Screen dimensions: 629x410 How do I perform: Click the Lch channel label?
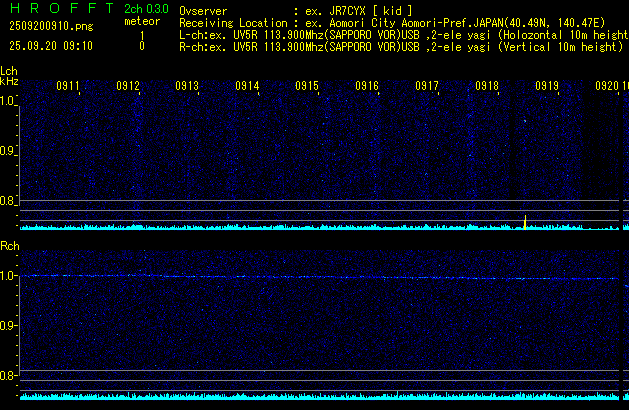tap(9, 71)
